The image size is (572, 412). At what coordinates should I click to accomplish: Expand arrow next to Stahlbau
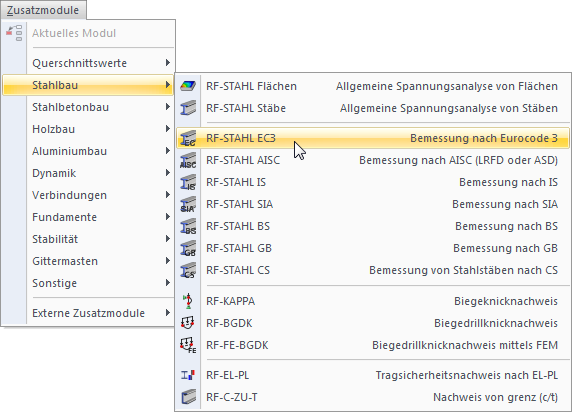pos(167,85)
